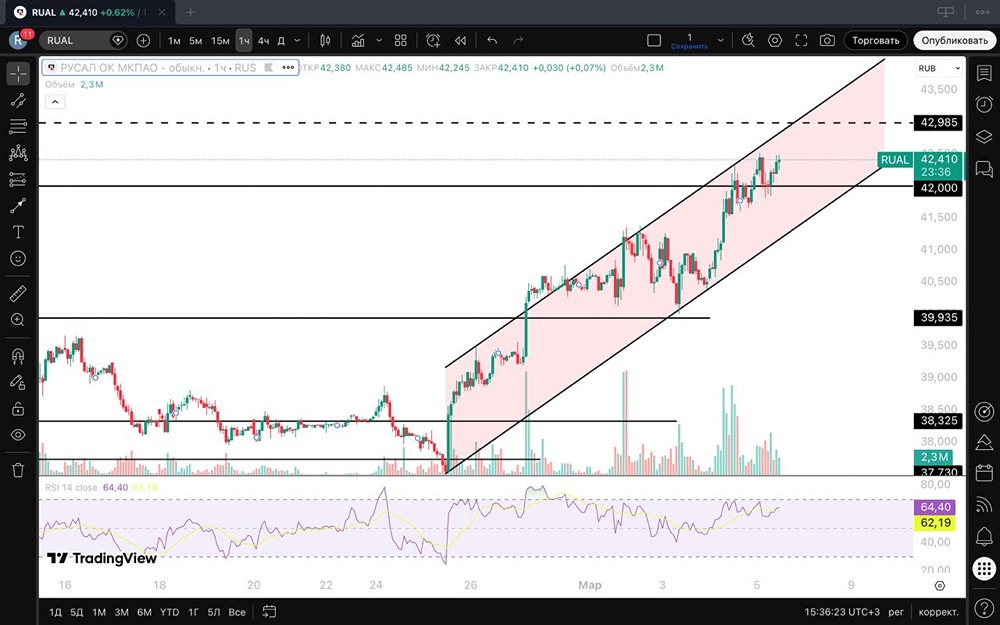Open the help center question icon
Viewport: 1000px width, 625px height.
click(983, 608)
